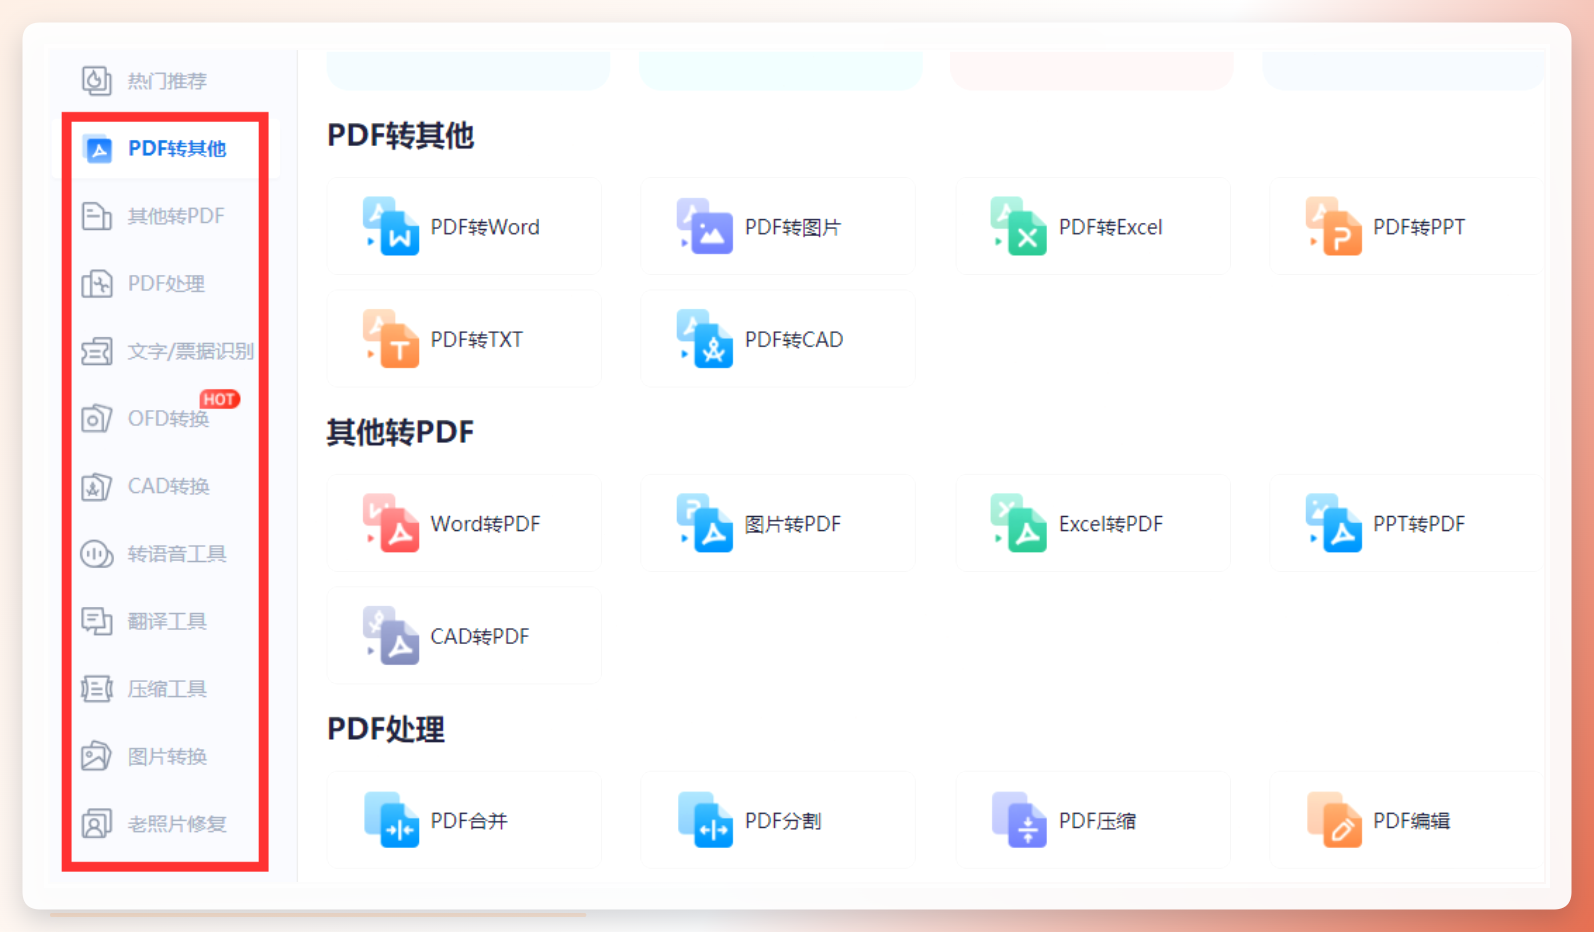Open the PDF编辑 editor tool

coord(1405,820)
